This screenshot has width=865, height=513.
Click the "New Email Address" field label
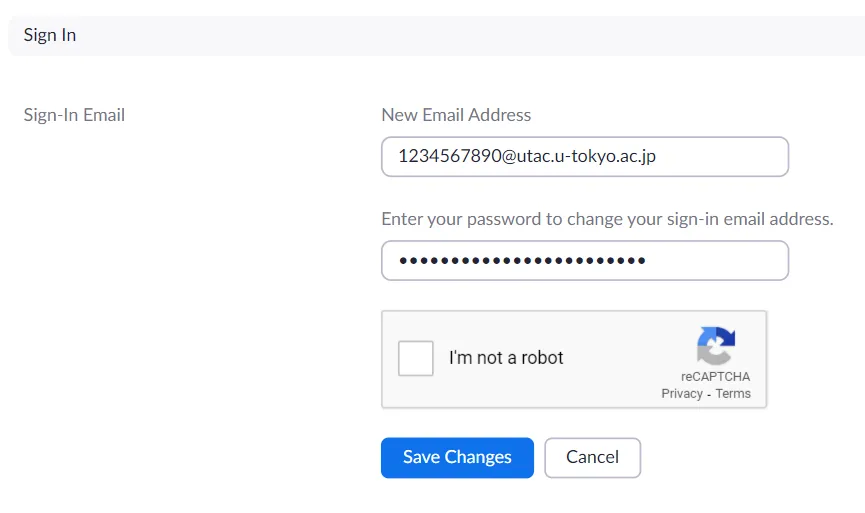456,115
